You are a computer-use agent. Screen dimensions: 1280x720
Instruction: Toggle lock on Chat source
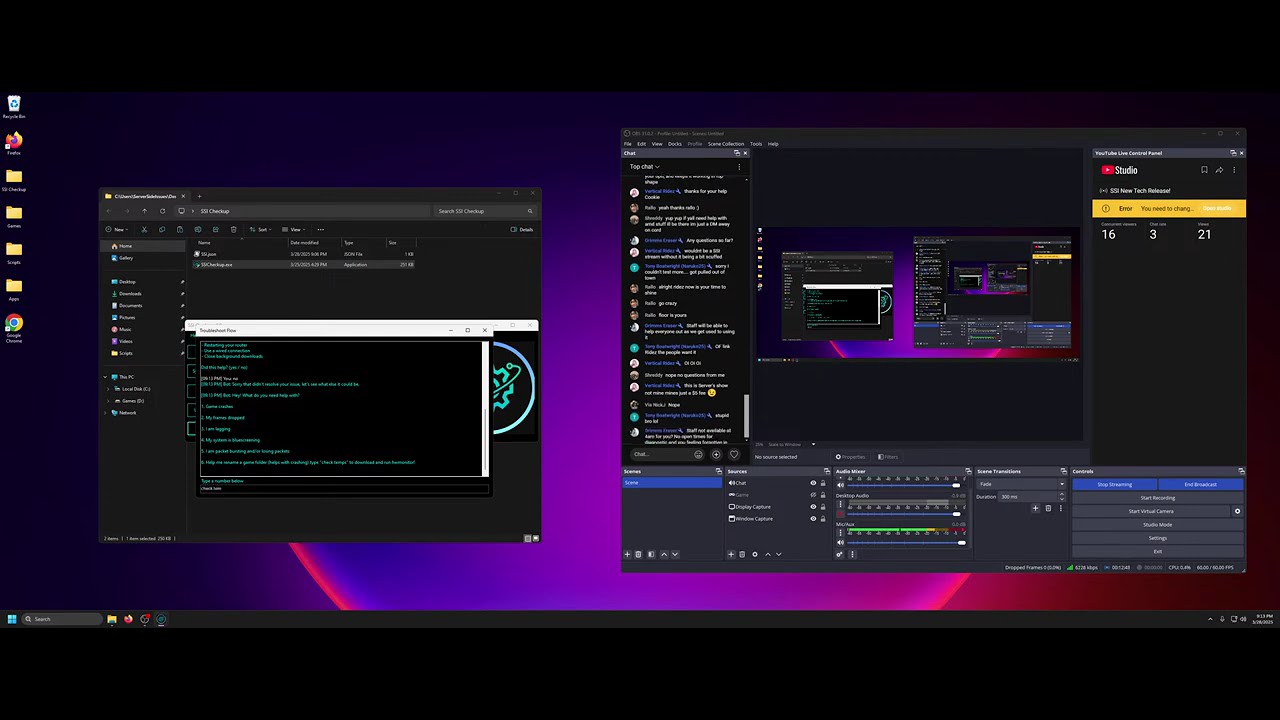tap(823, 483)
